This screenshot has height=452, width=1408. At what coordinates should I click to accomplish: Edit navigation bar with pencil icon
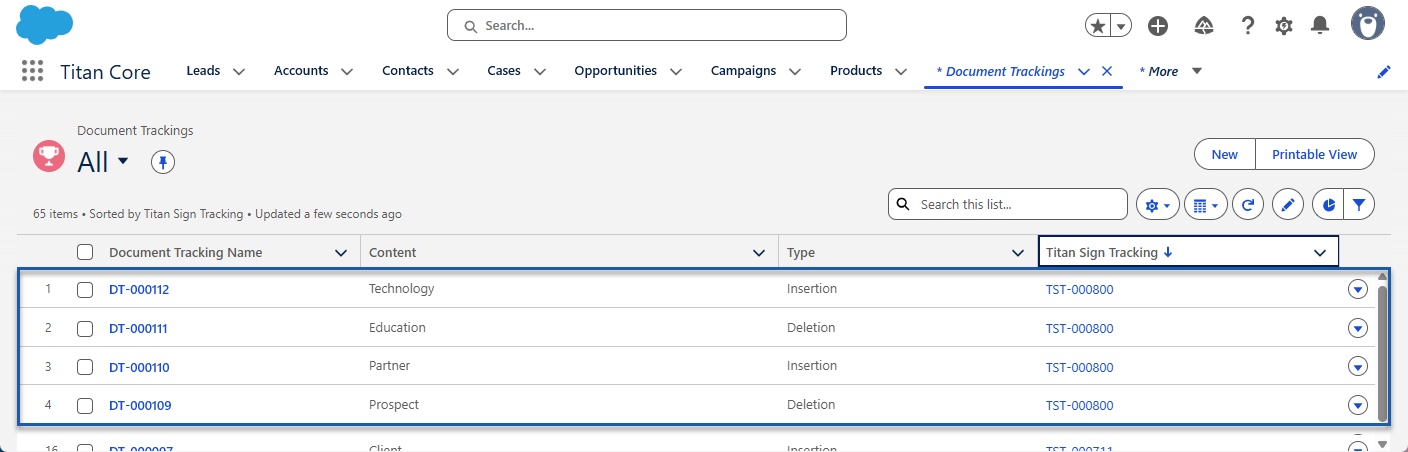click(x=1384, y=72)
